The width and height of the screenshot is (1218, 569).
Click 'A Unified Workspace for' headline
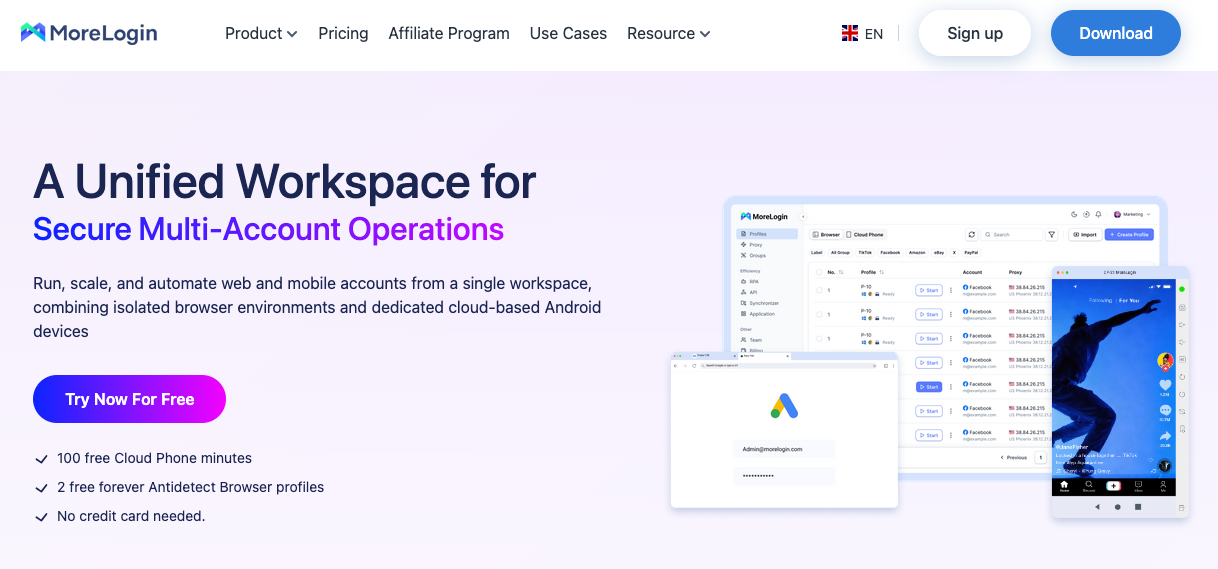click(x=285, y=182)
